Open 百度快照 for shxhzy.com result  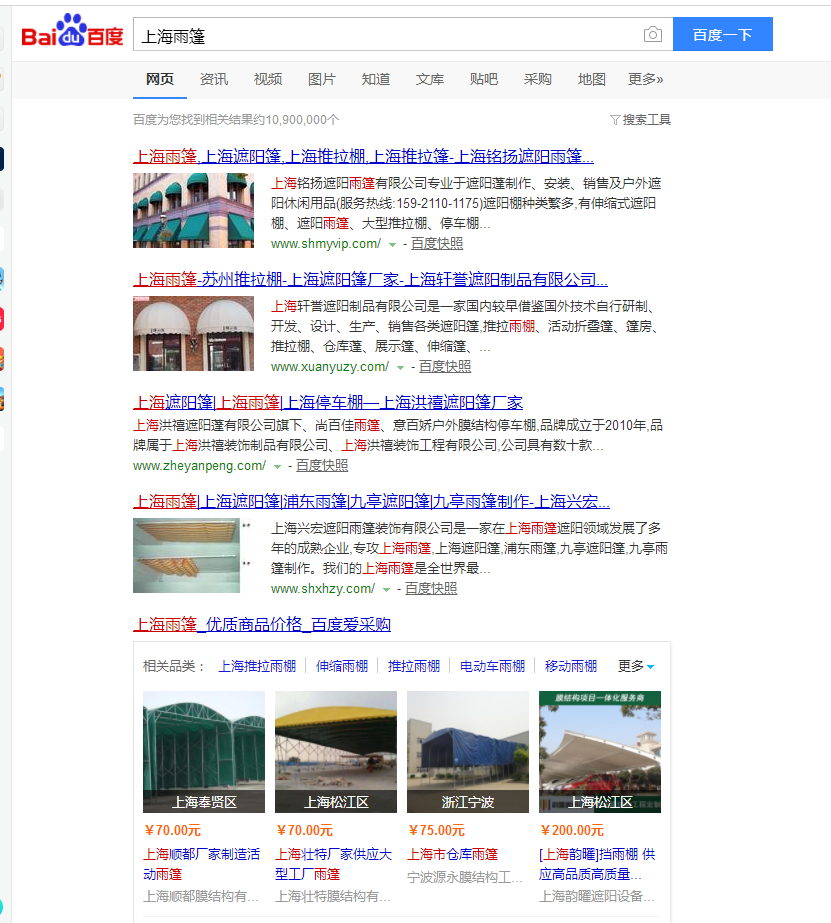tap(431, 589)
